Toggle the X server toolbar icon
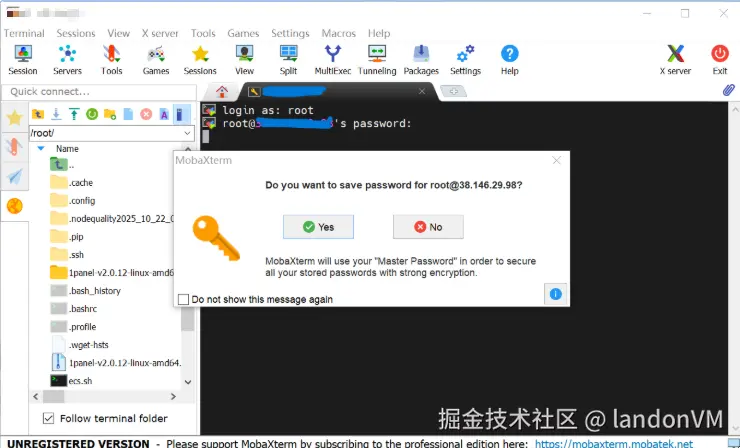This screenshot has width=740, height=448. [675, 60]
